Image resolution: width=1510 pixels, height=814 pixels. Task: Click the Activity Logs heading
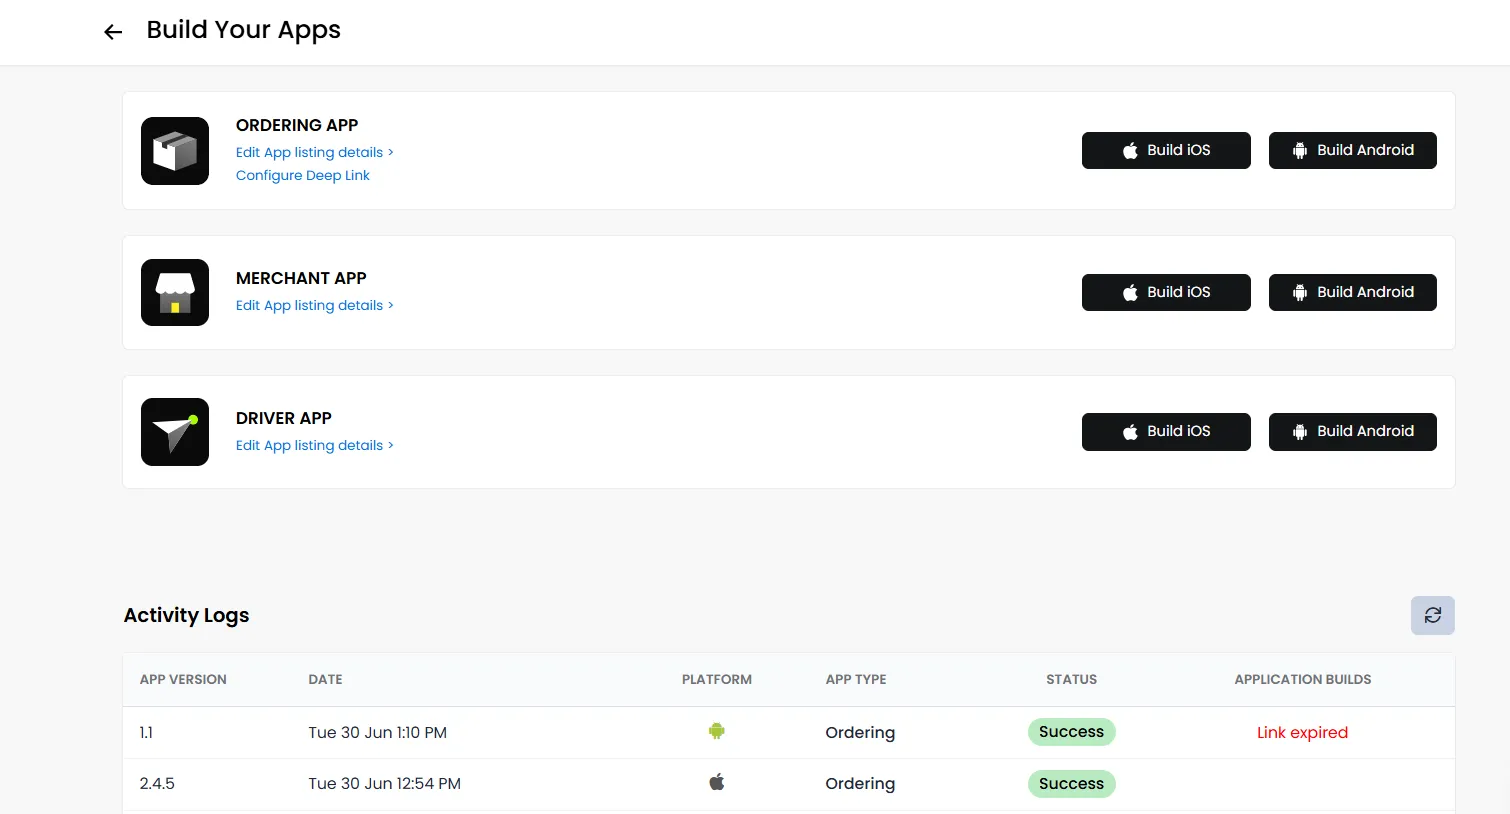pos(186,615)
